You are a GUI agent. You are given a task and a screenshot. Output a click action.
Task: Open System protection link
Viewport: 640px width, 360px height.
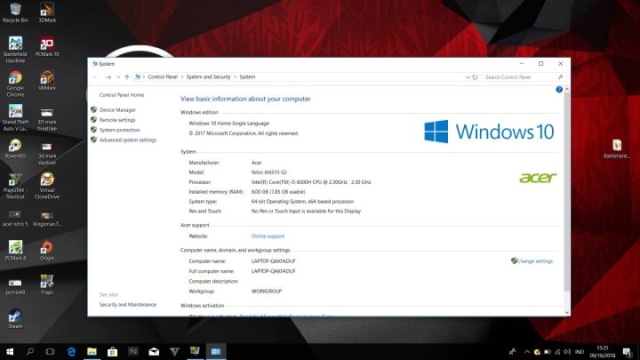pos(120,130)
